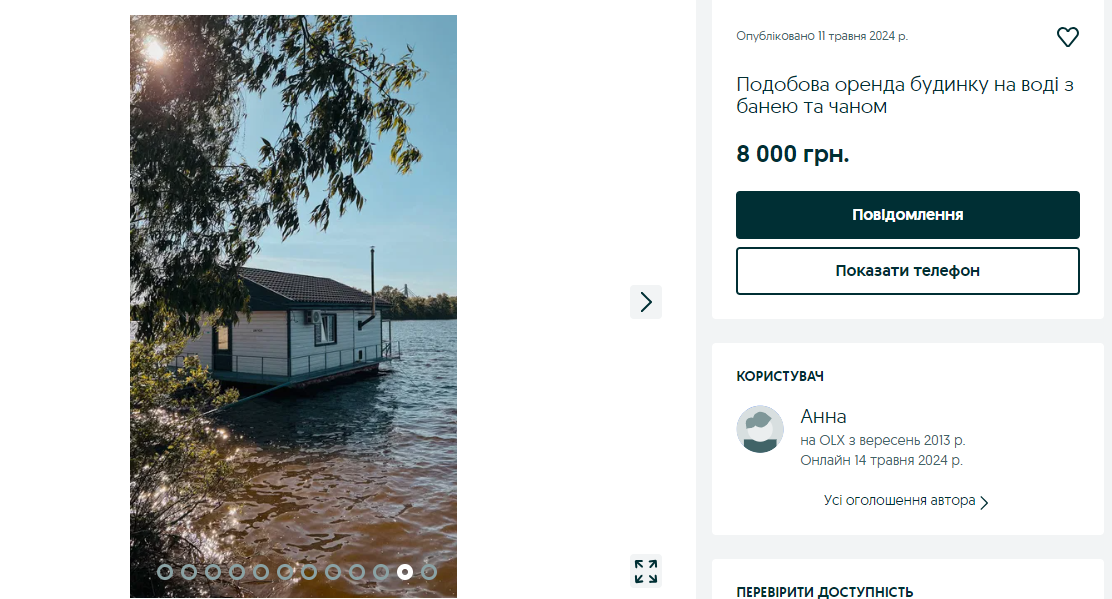Select the last gallery pagination dot
The width and height of the screenshot is (1112, 599).
point(429,572)
